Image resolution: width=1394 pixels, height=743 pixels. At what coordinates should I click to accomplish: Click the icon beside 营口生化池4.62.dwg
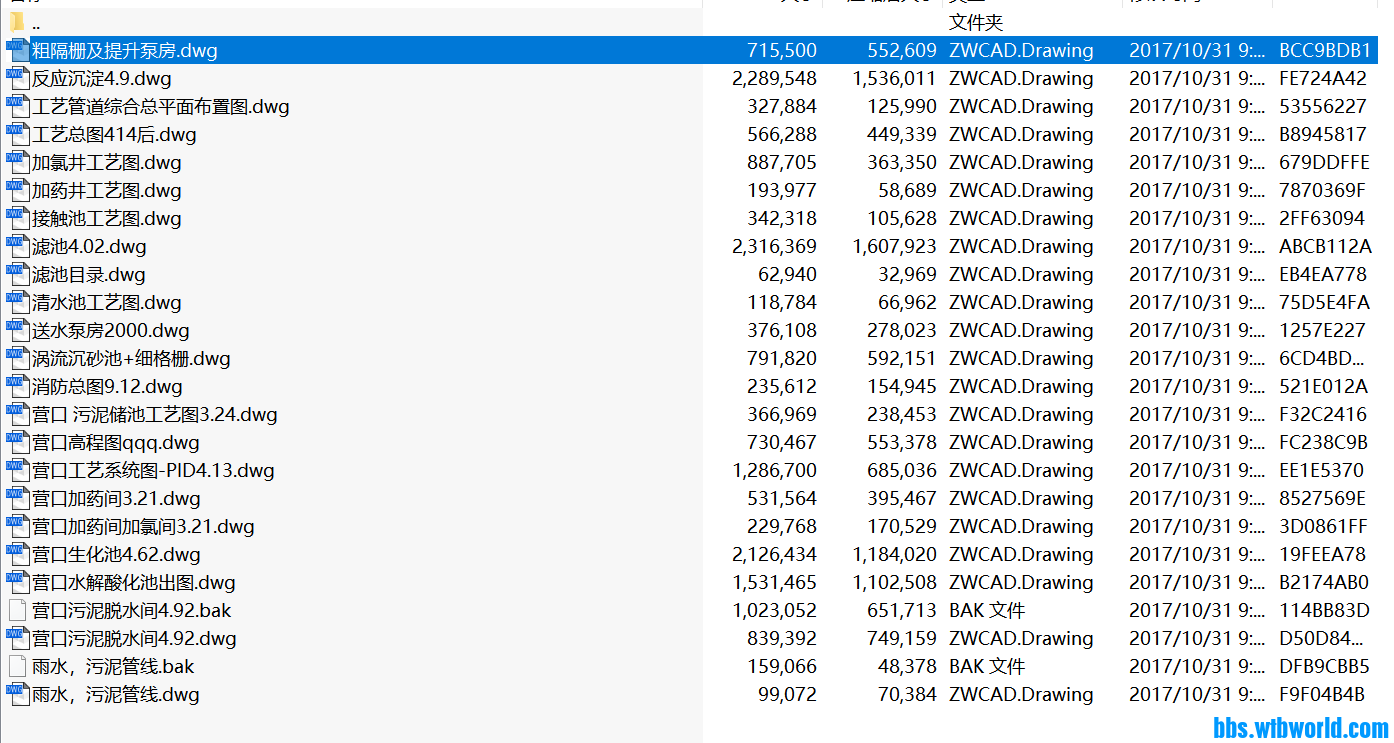pyautogui.click(x=17, y=554)
